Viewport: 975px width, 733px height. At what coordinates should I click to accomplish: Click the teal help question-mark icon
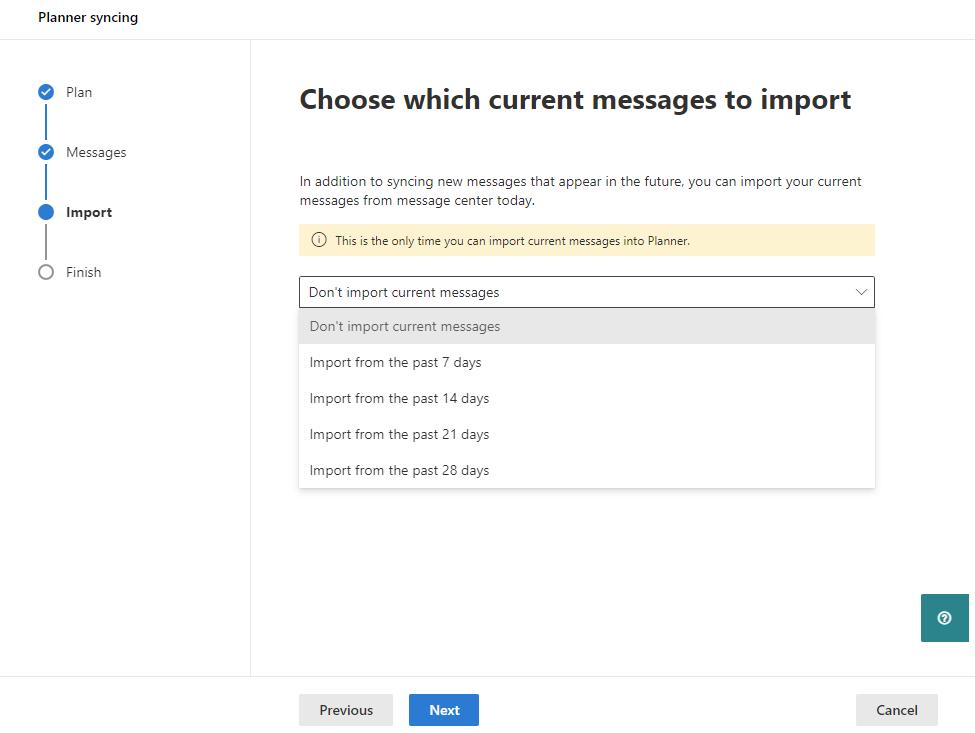pos(944,618)
